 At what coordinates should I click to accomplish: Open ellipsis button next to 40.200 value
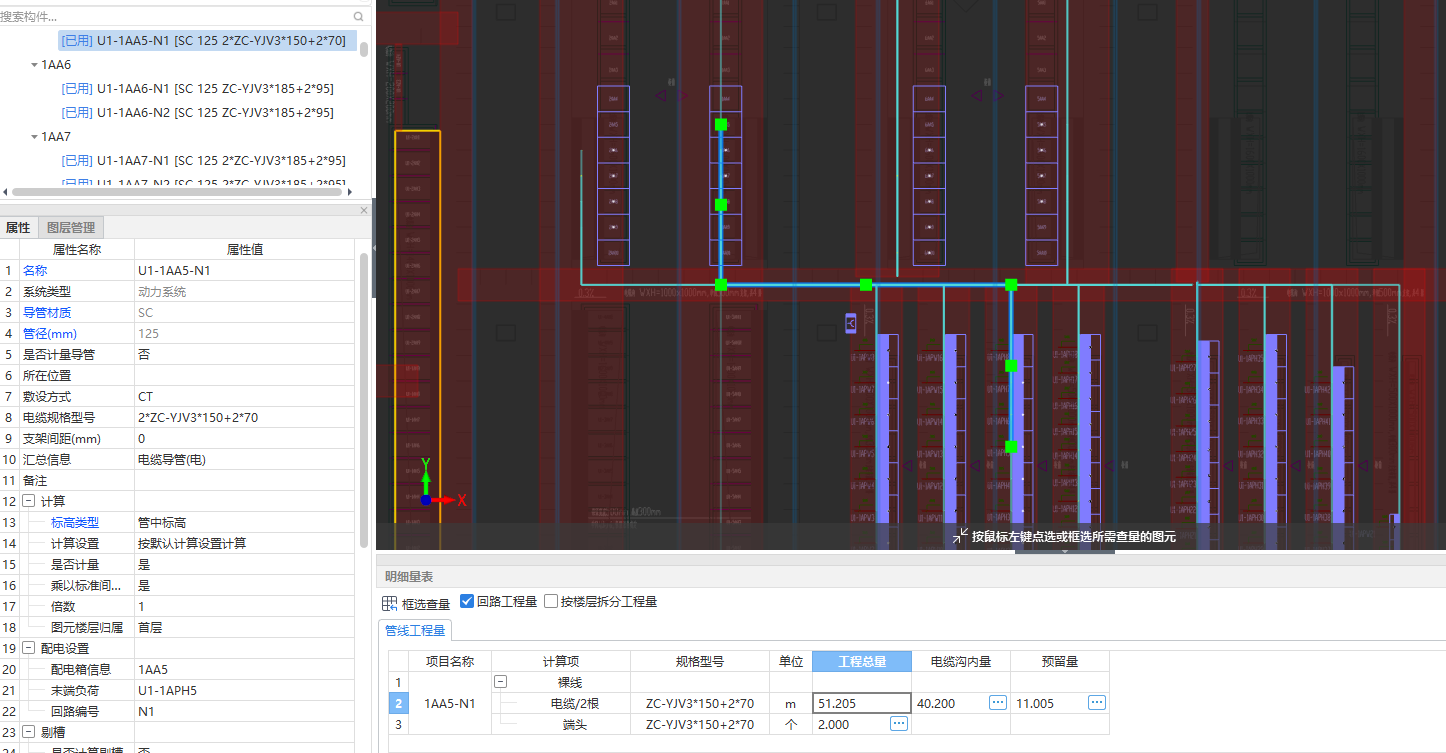pos(998,703)
